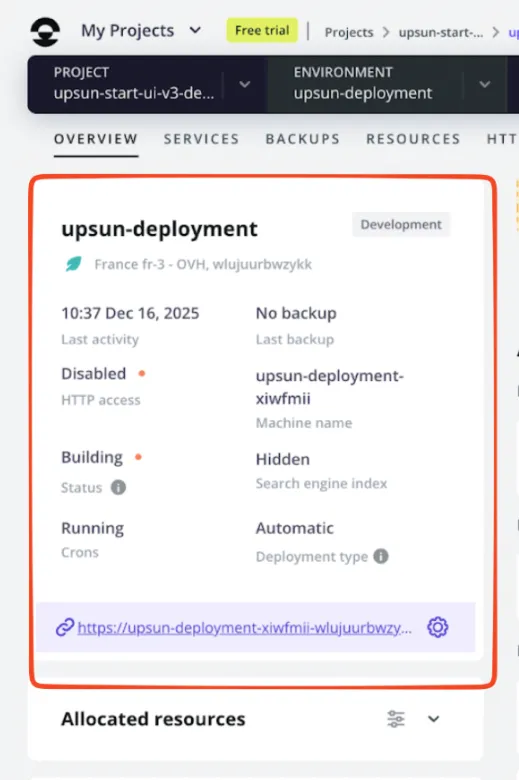Open the upsun-deployment environment URL link
Viewport: 519px width, 780px height.
coord(245,628)
